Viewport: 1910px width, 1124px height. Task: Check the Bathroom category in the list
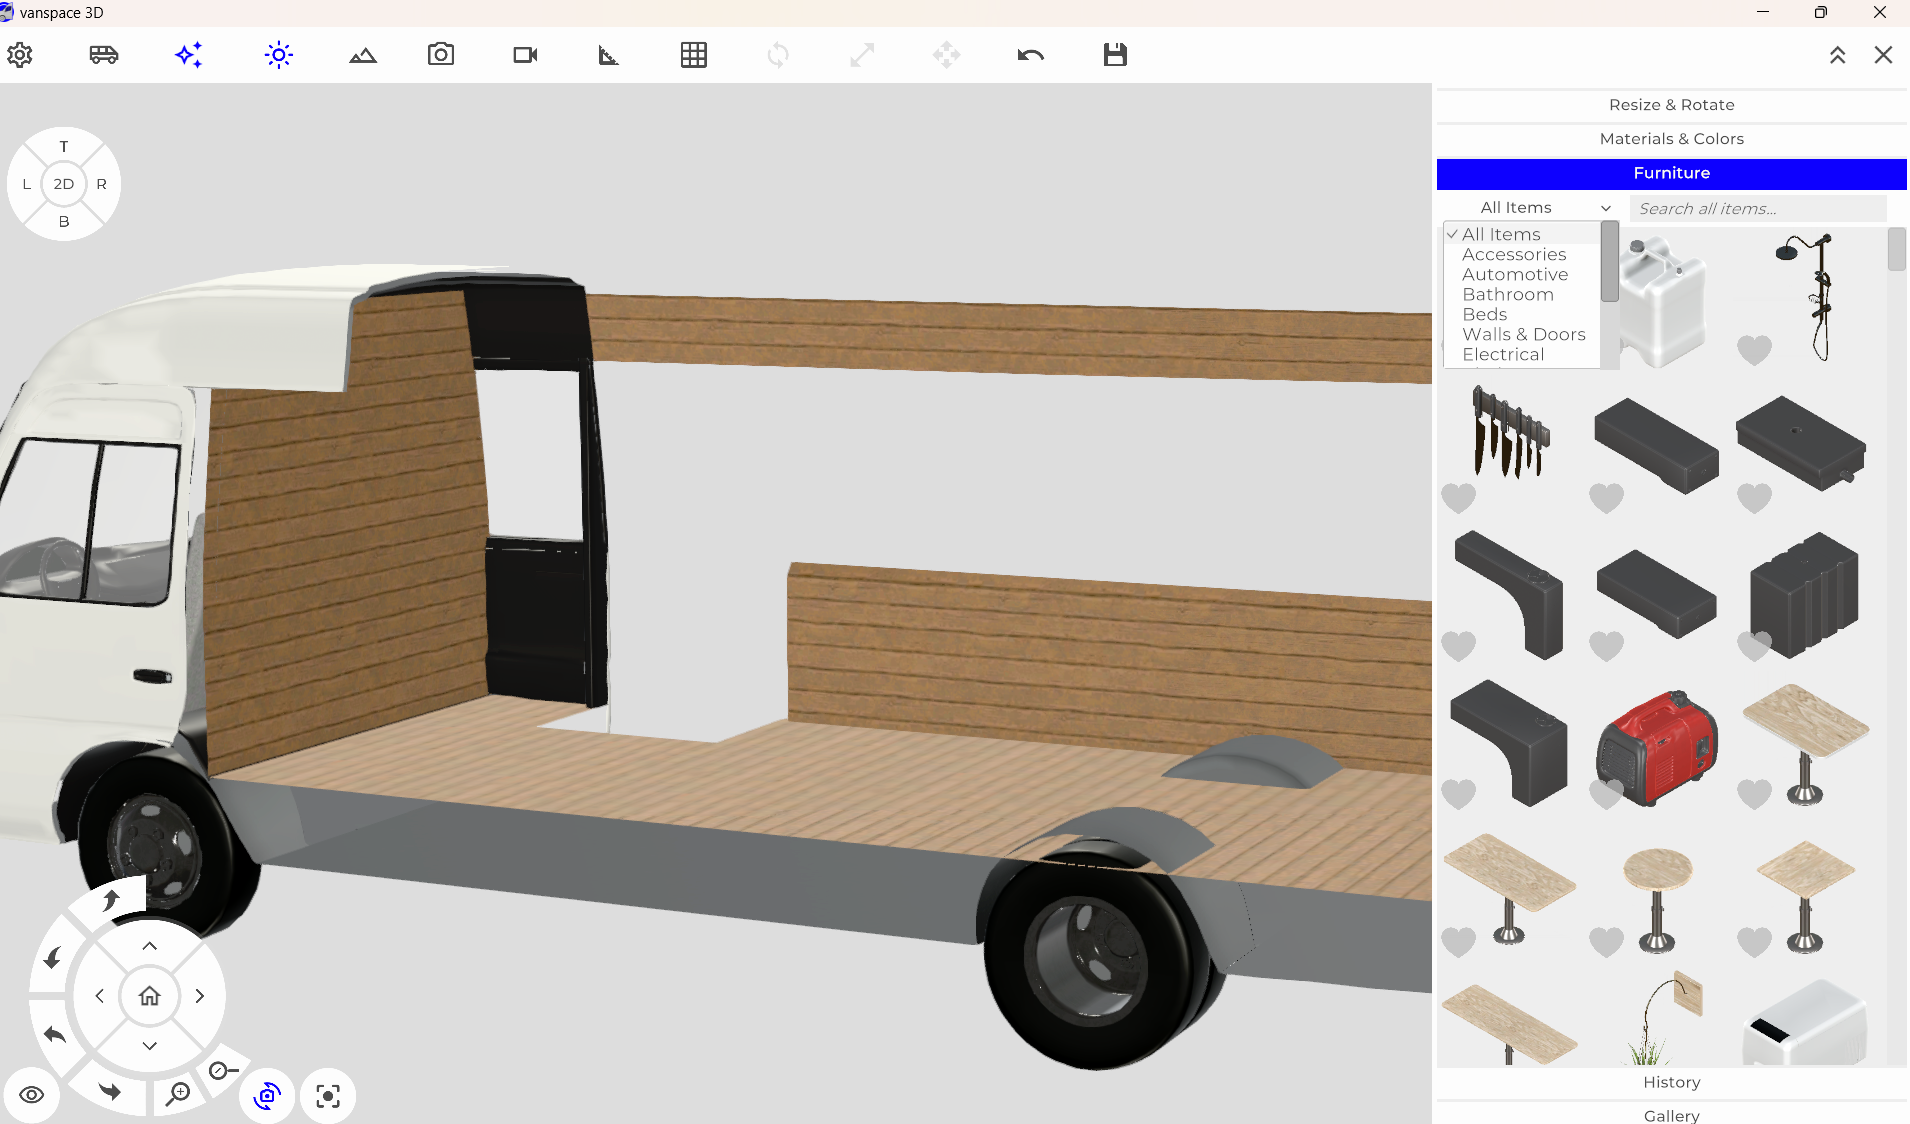point(1508,294)
